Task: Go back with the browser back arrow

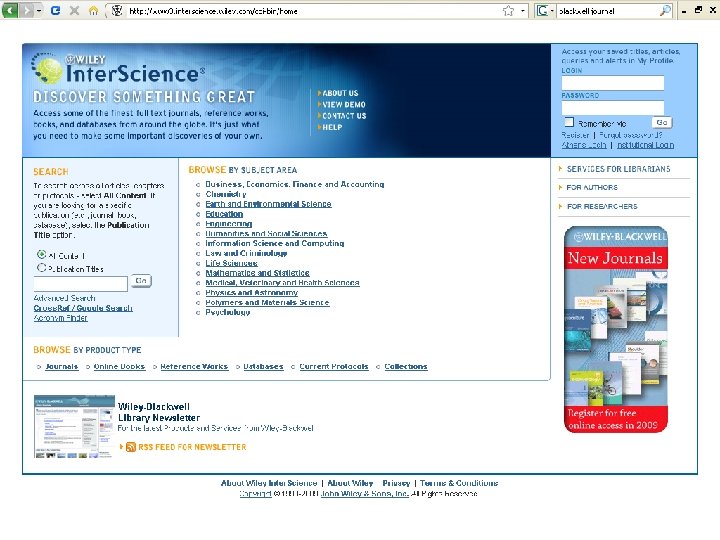Action: [x=9, y=10]
